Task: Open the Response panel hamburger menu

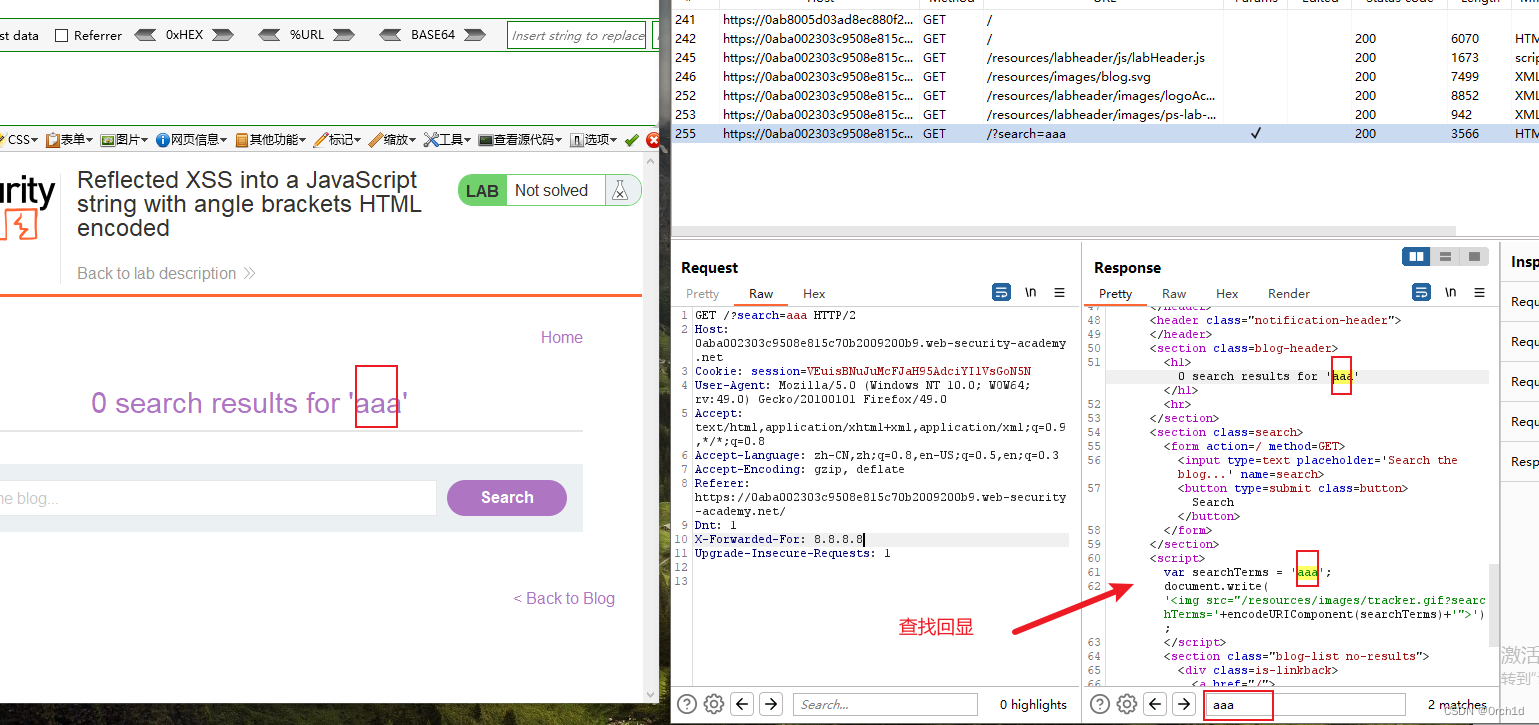Action: click(x=1480, y=293)
